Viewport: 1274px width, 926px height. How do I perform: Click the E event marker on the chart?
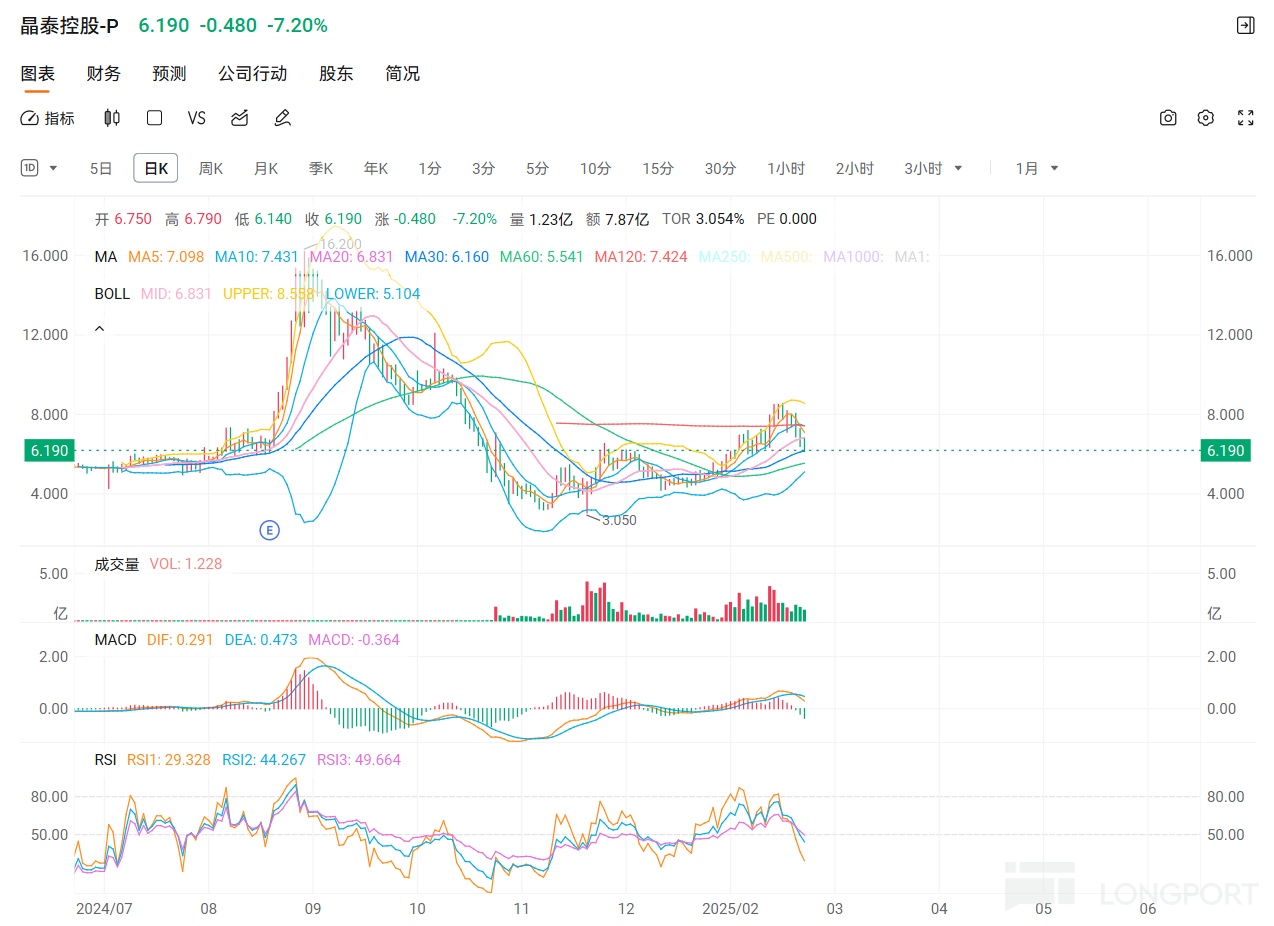pos(269,530)
